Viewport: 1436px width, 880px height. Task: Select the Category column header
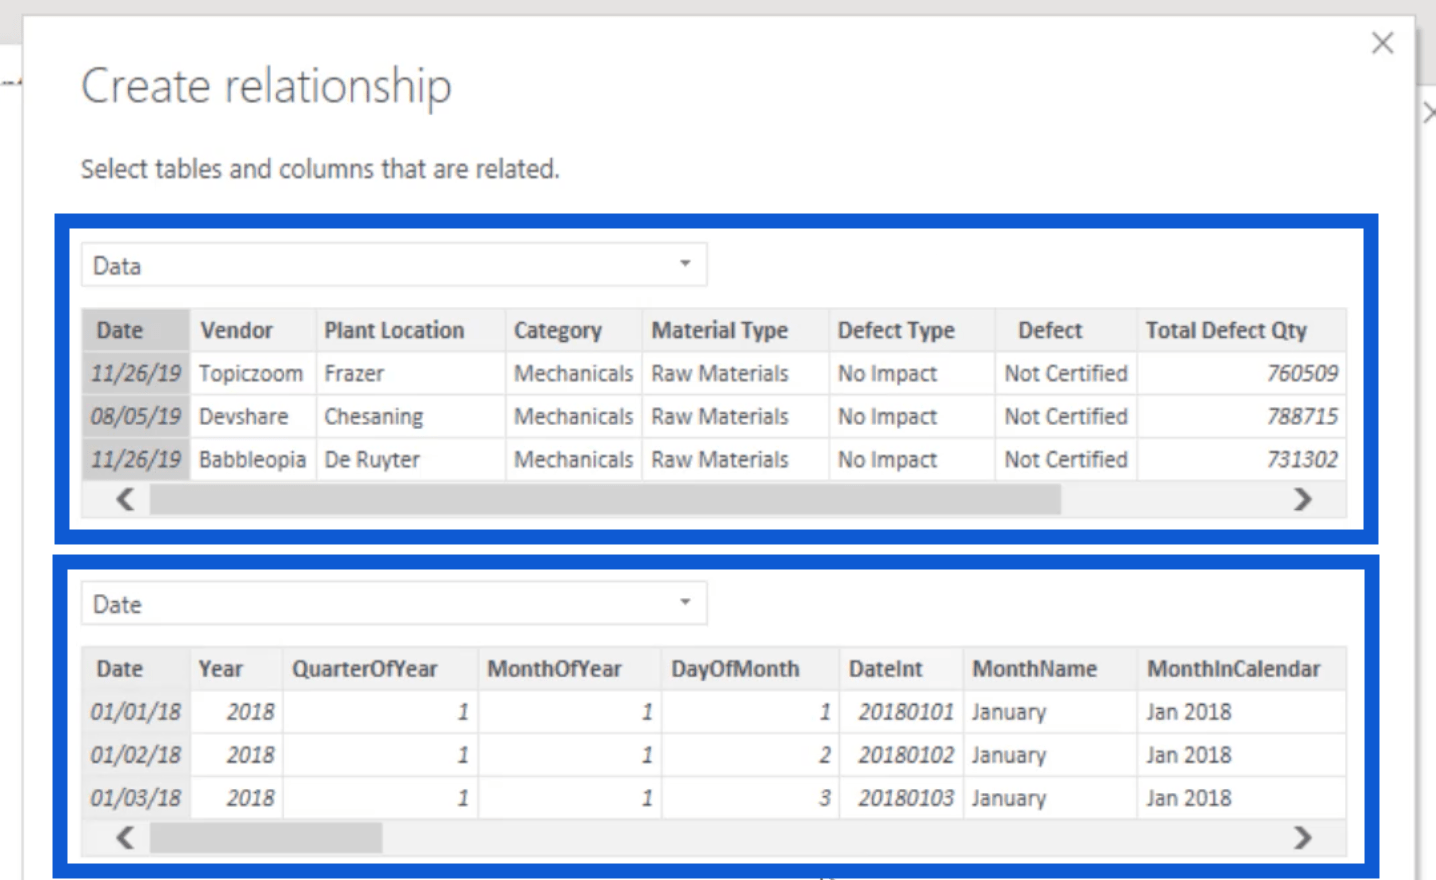(x=573, y=330)
